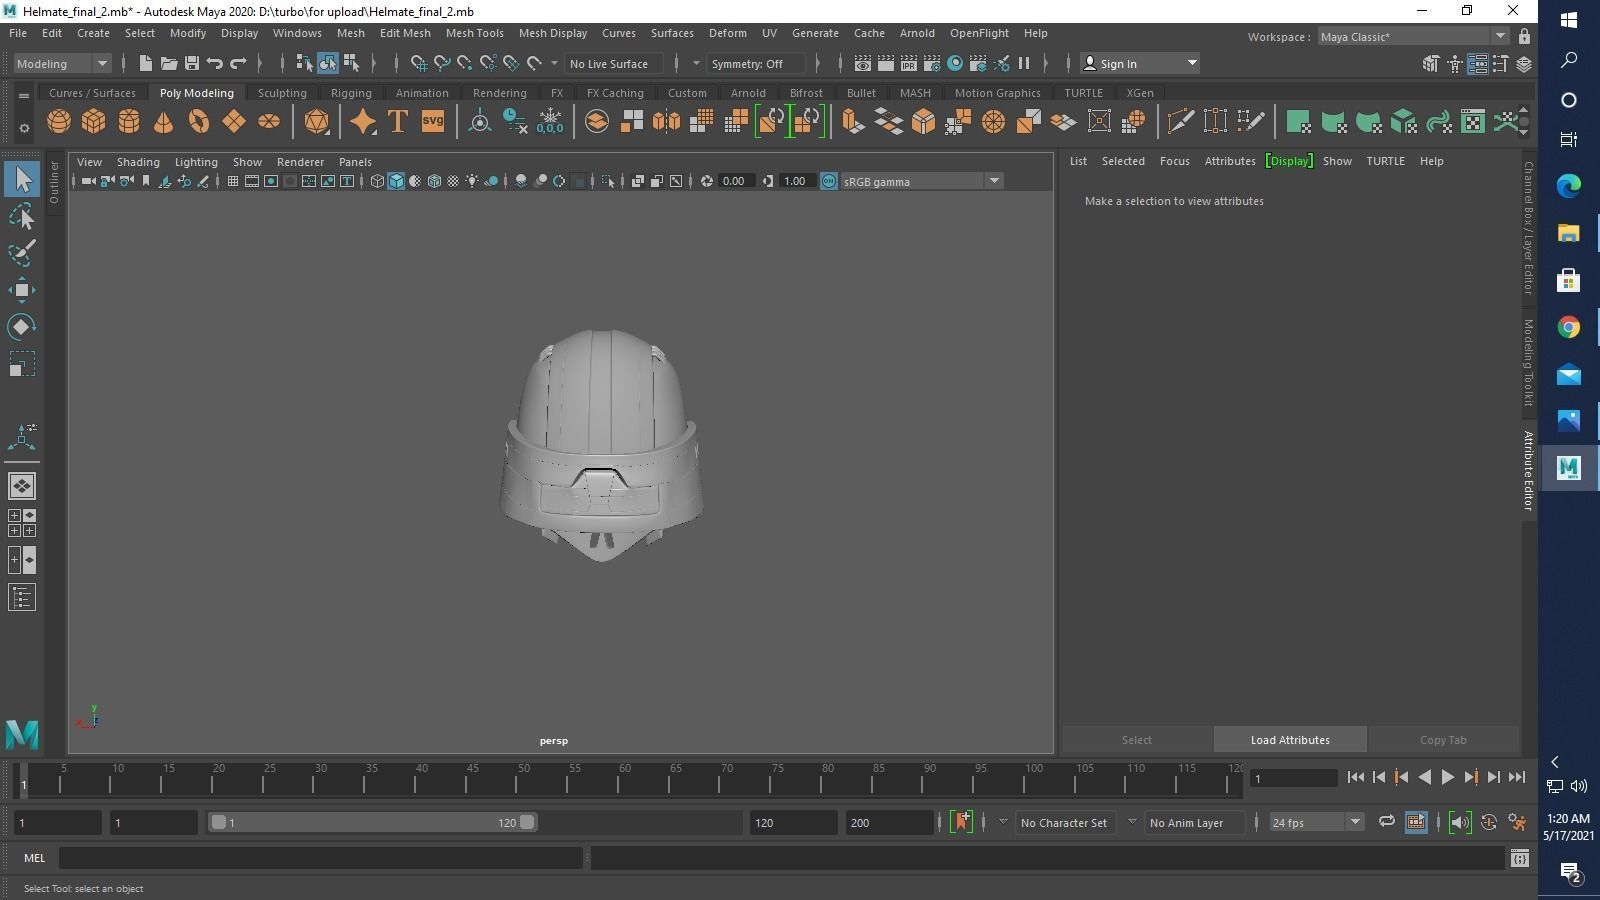Screen dimensions: 1600x900
Task: Pick the Scale tool in toolbox
Action: coord(22,364)
